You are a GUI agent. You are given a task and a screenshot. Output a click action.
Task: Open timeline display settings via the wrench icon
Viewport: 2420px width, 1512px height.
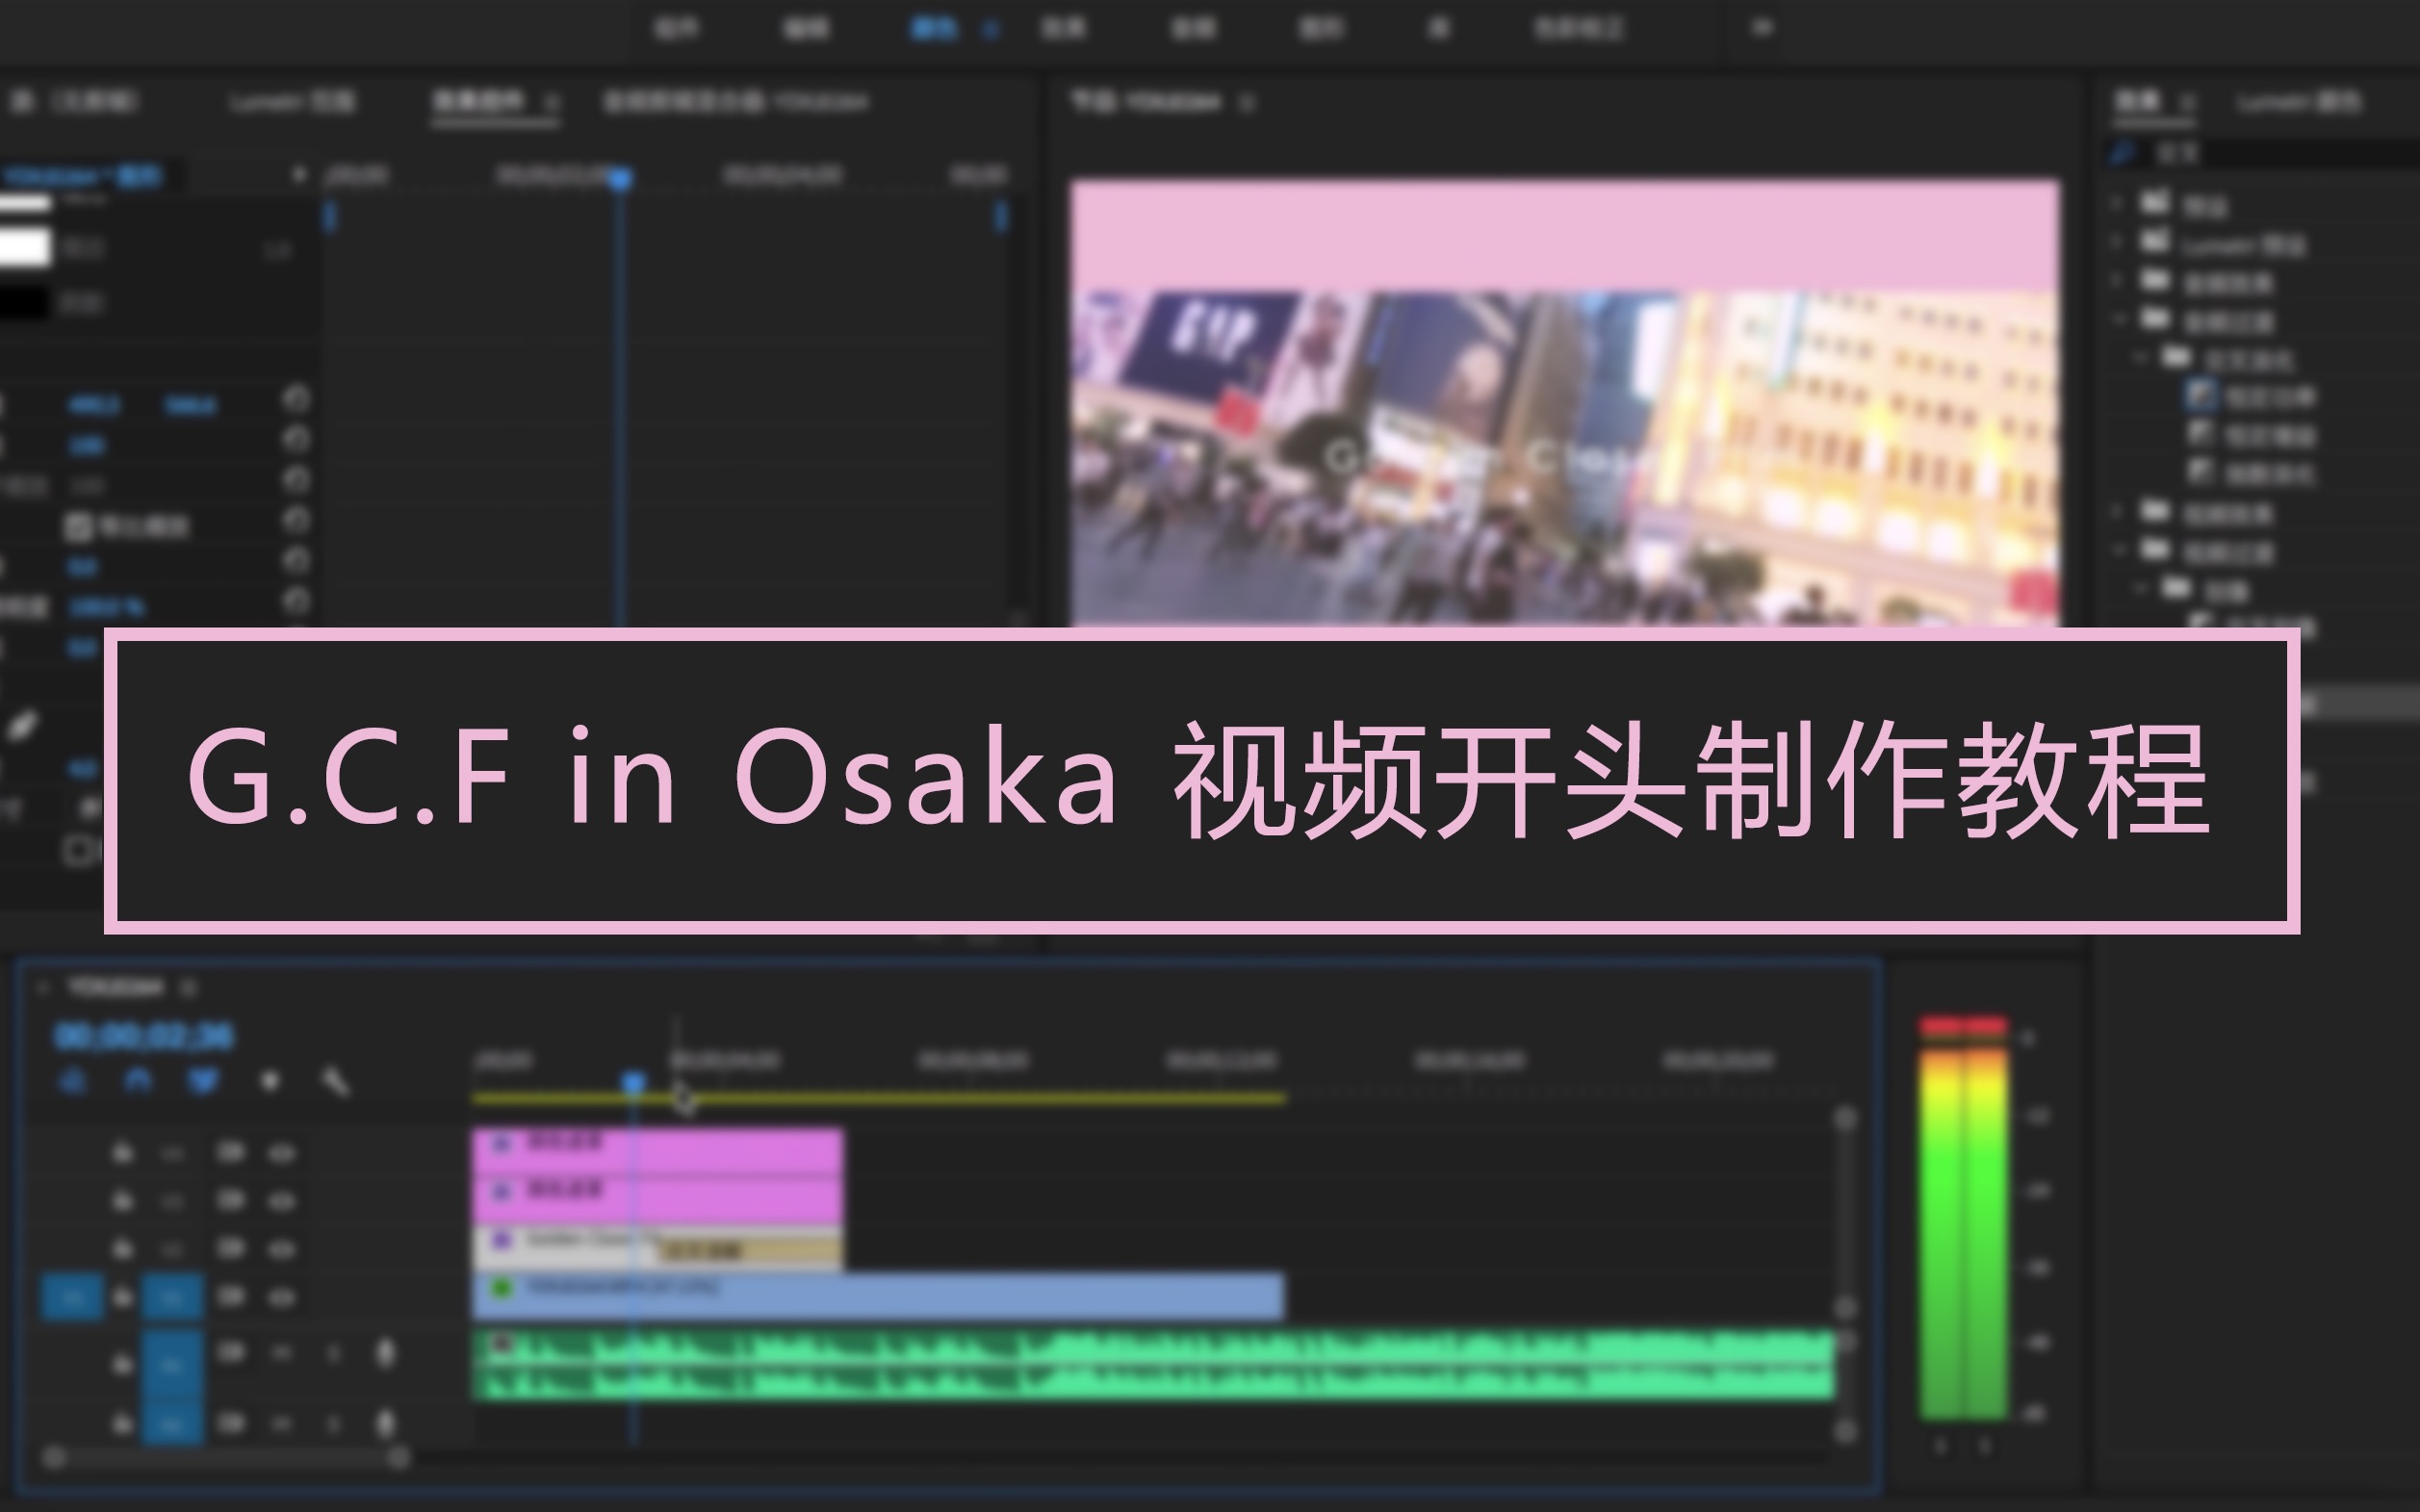[336, 1081]
